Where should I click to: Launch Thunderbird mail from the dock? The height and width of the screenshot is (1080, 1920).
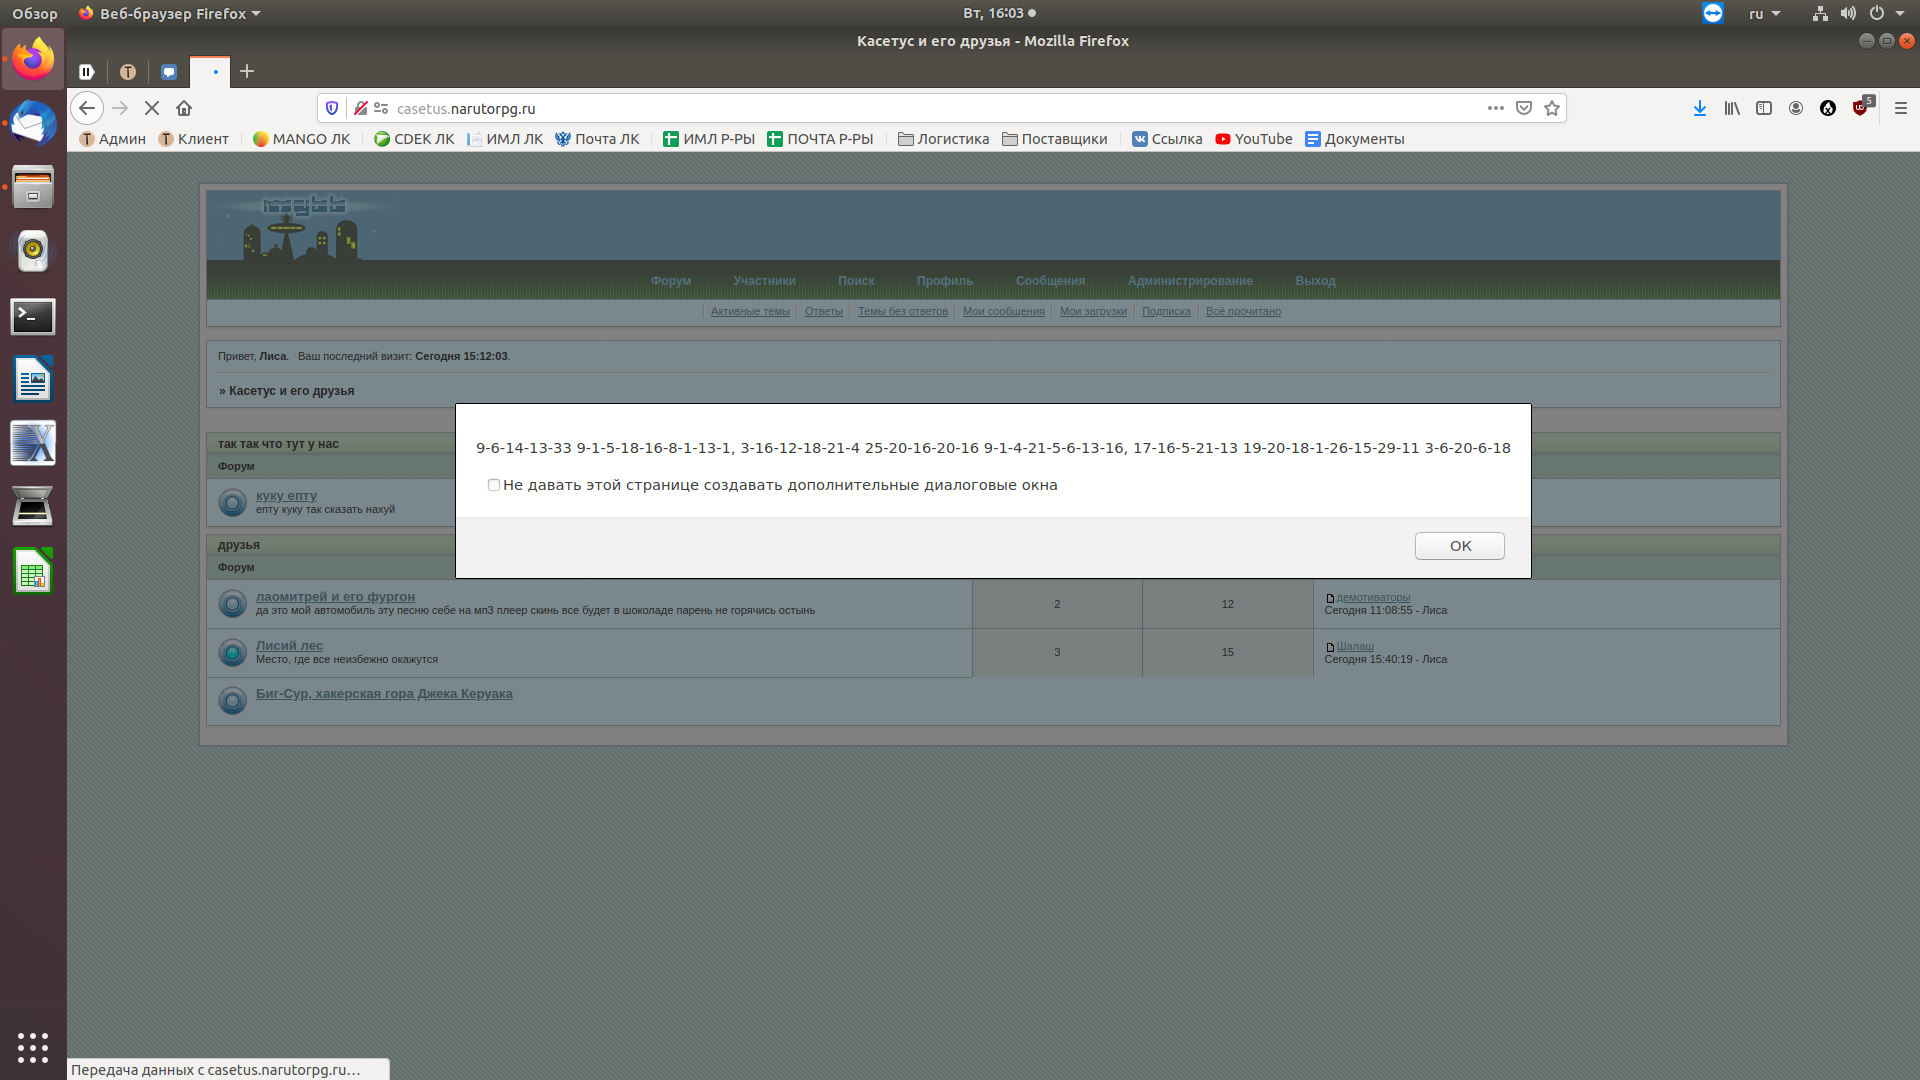tap(33, 124)
